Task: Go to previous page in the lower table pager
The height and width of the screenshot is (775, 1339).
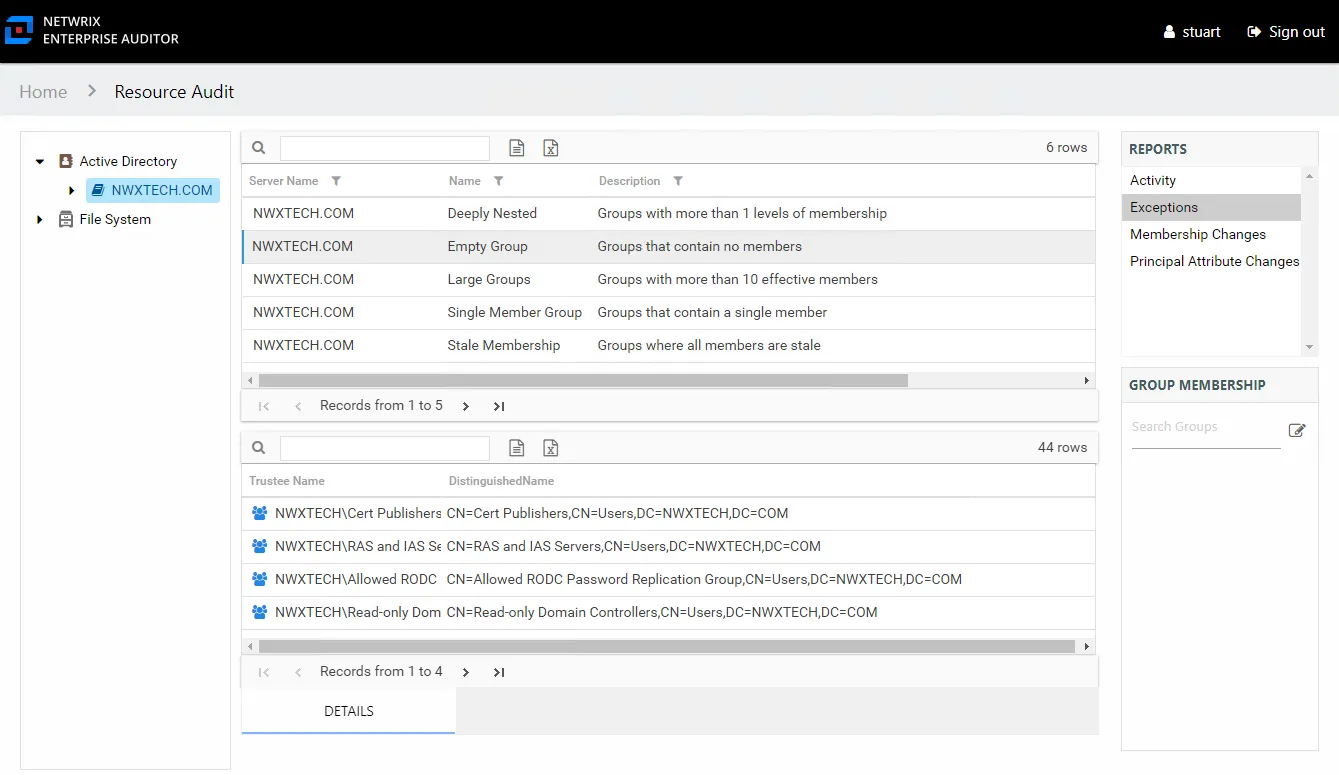Action: [298, 672]
